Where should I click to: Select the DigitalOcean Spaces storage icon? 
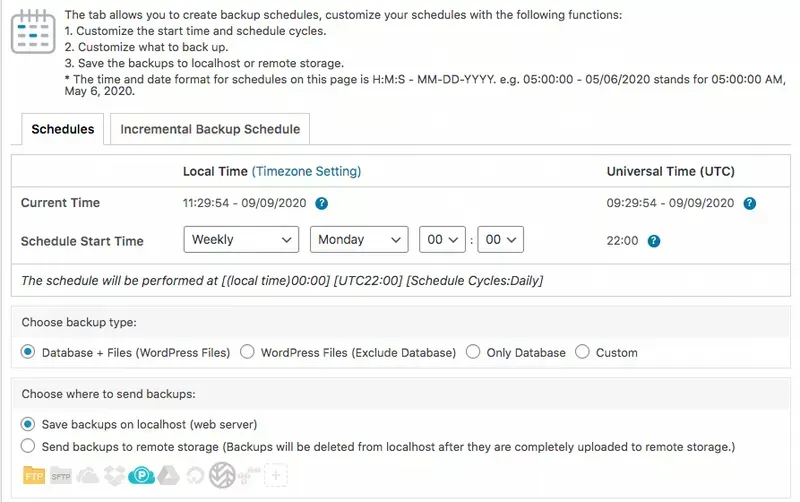pyautogui.click(x=195, y=476)
